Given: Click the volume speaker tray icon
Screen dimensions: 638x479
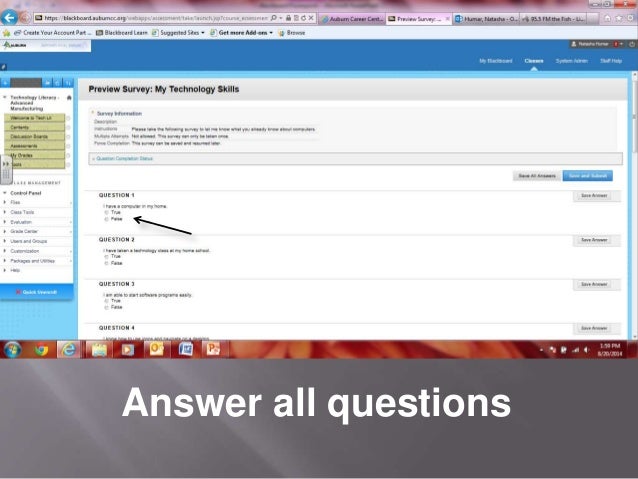Looking at the screenshot, I should click(x=586, y=350).
